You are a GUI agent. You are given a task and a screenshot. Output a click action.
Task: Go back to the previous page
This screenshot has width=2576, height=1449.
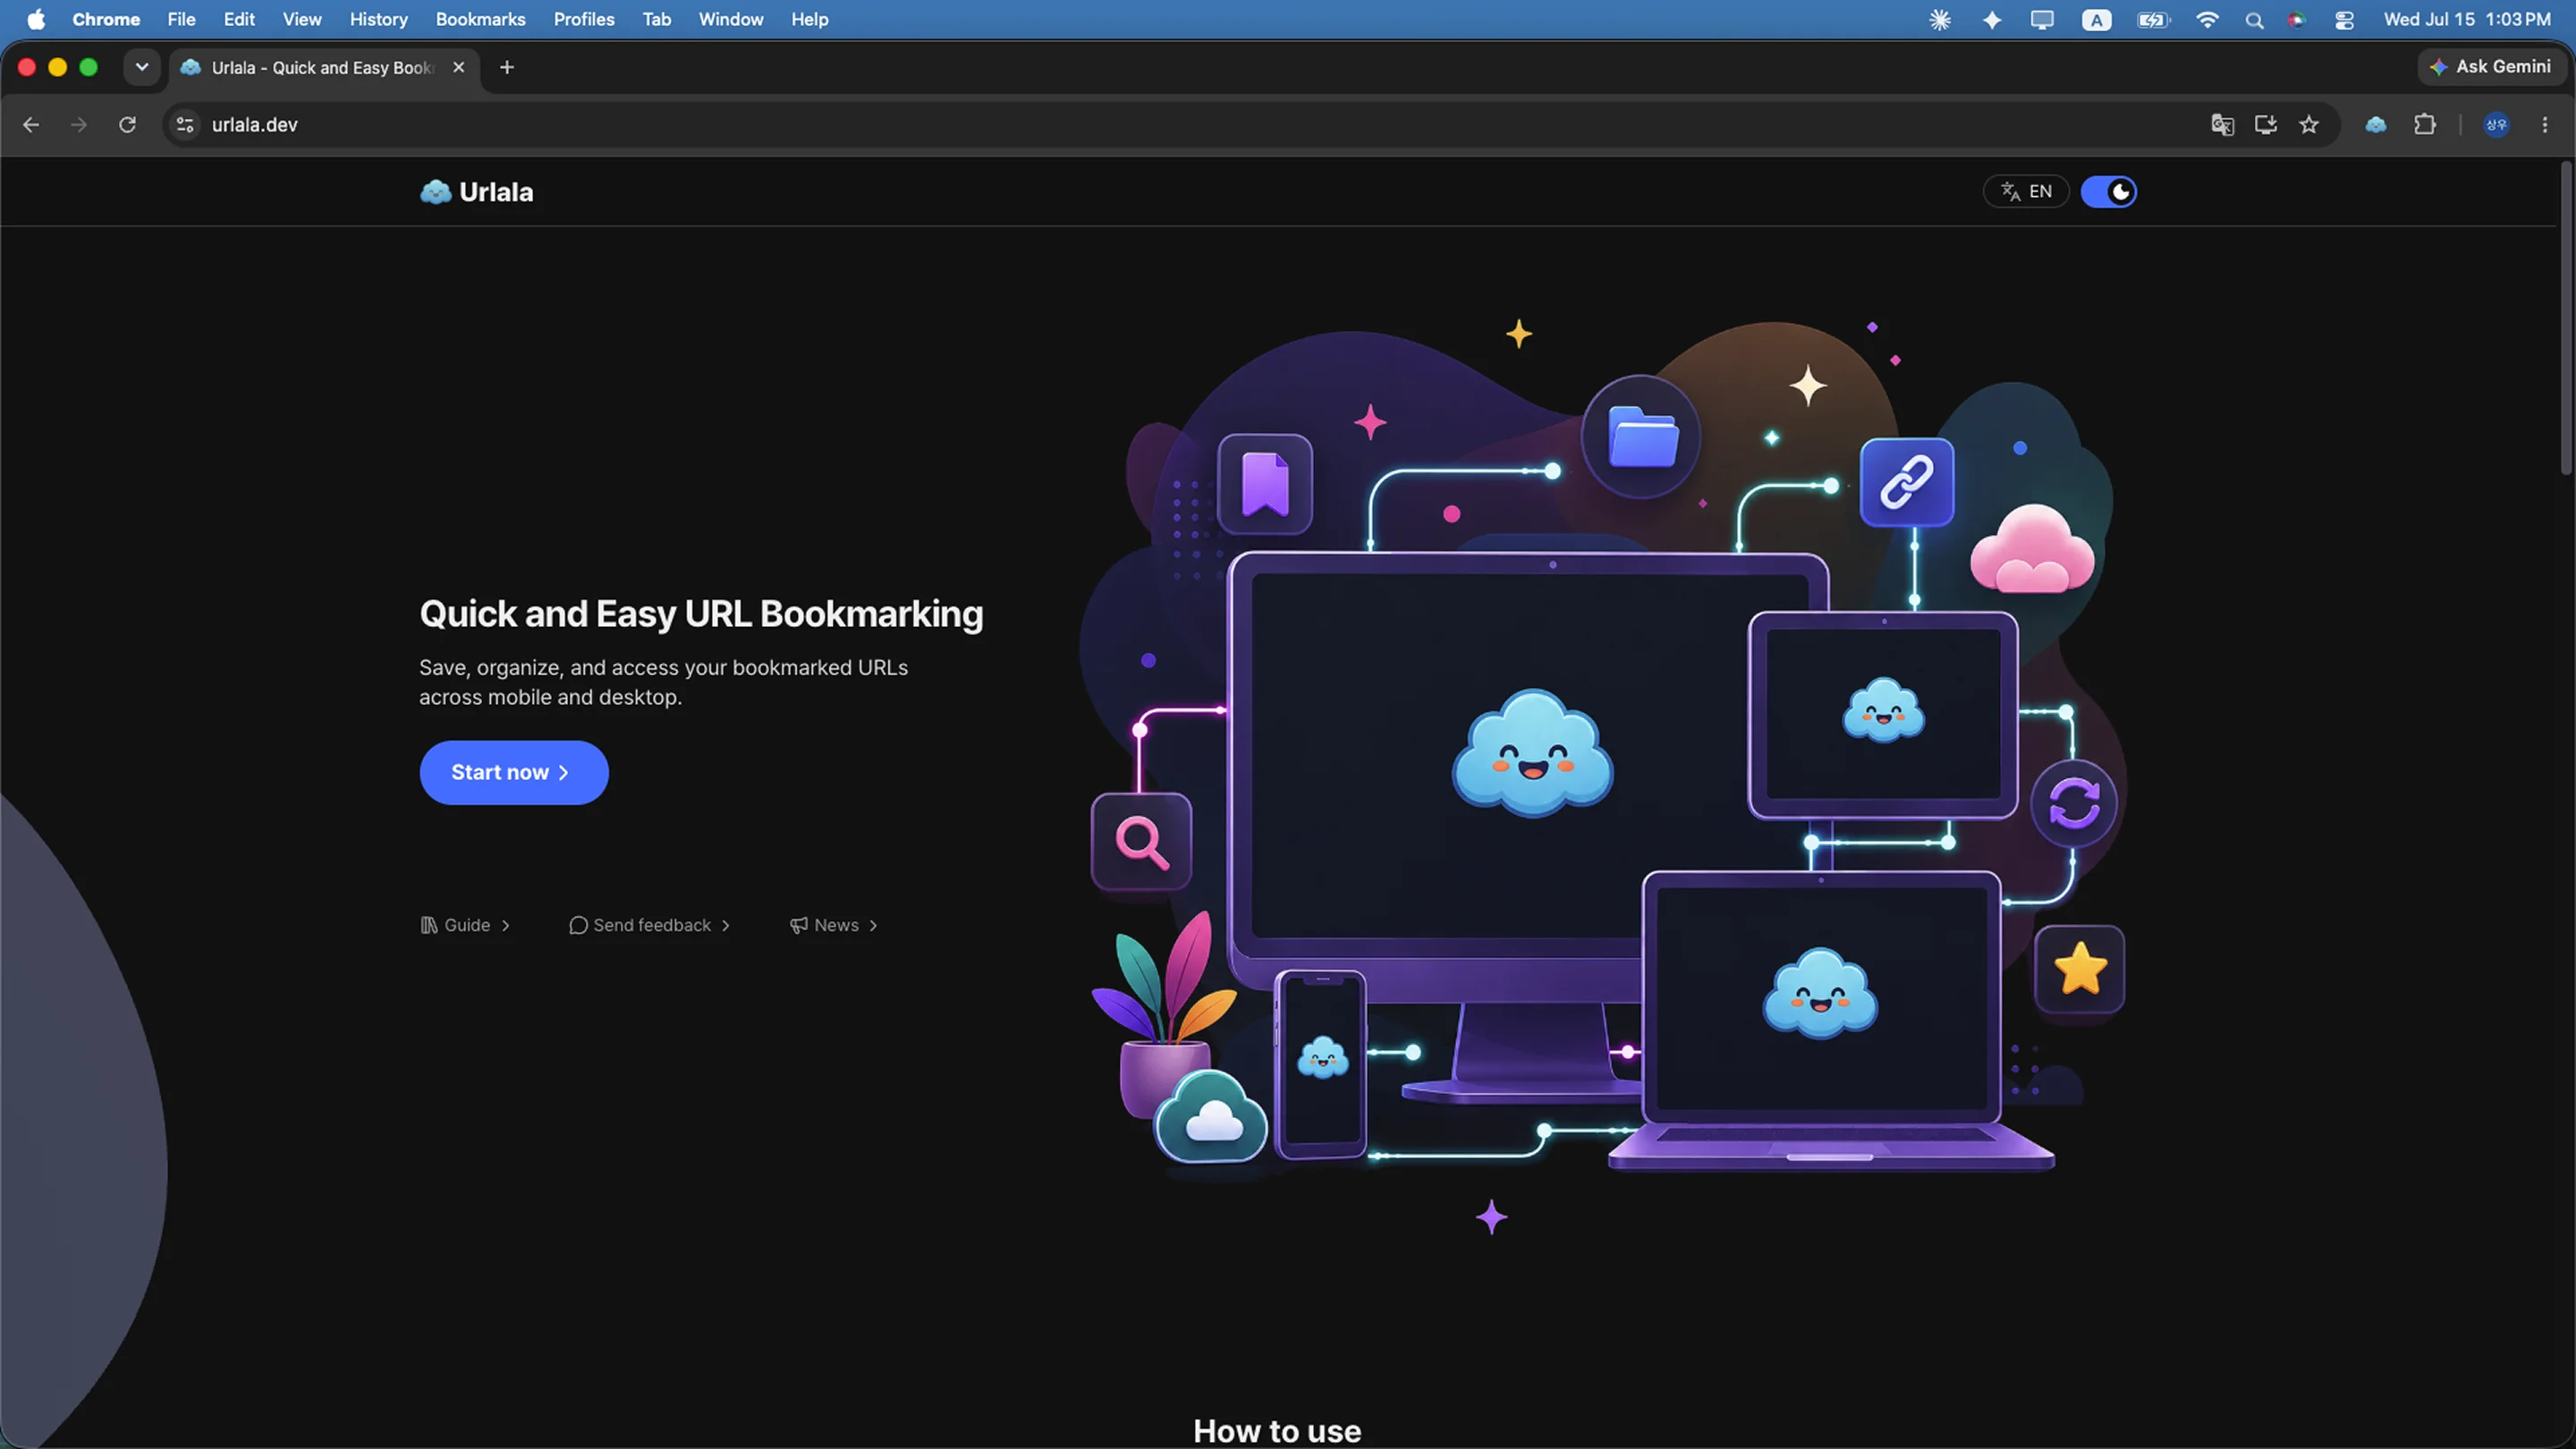coord(31,125)
